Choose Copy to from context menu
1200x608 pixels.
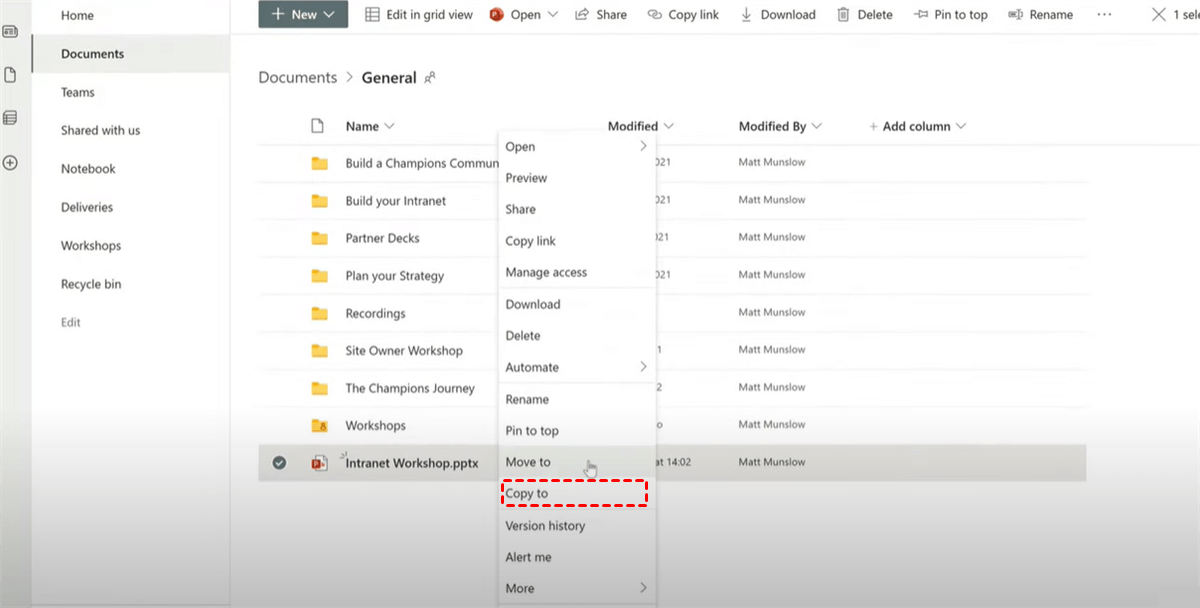pyautogui.click(x=526, y=494)
